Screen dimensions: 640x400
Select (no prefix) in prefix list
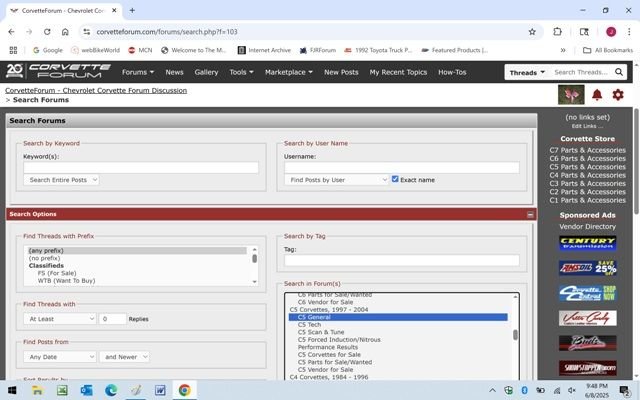pyautogui.click(x=44, y=258)
